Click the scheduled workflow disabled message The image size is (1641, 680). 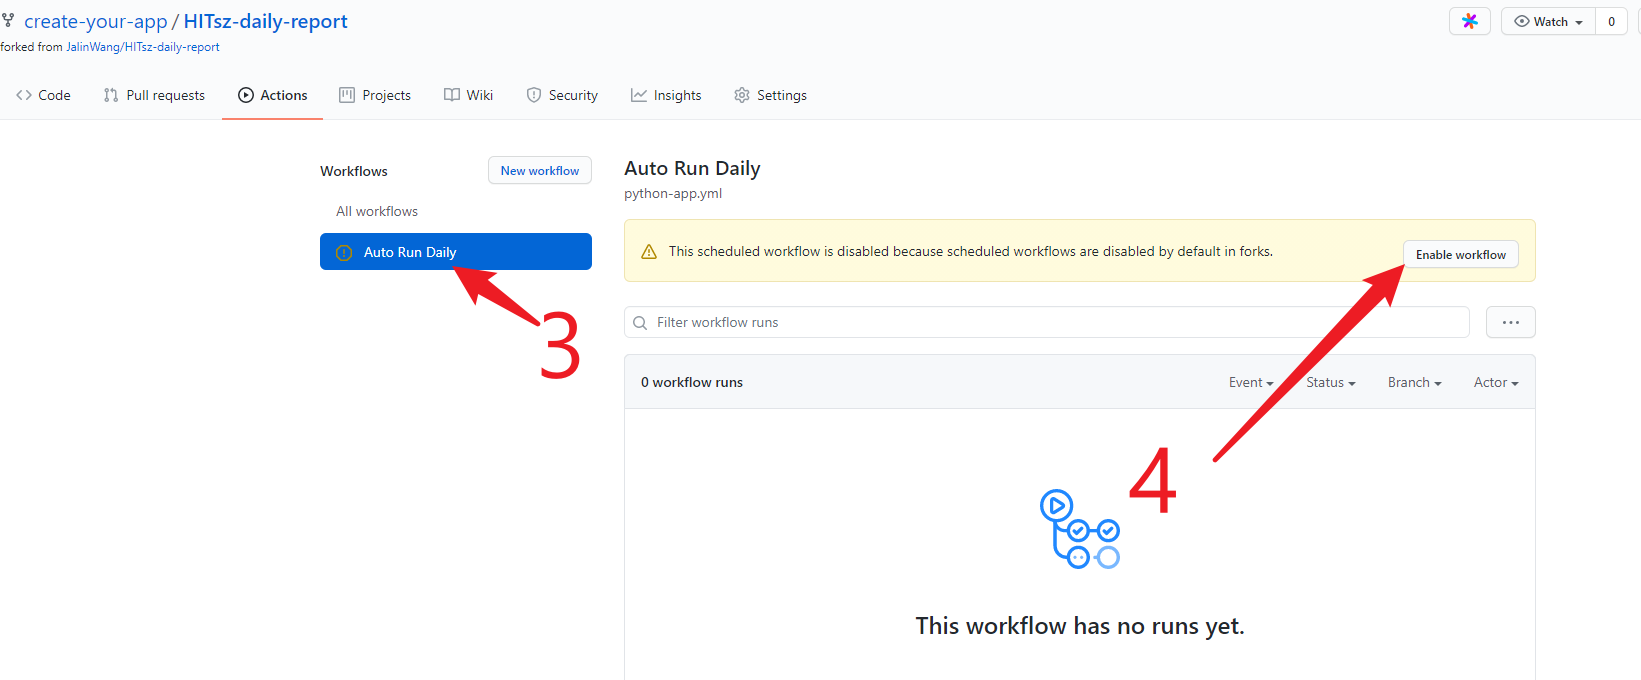tap(971, 251)
